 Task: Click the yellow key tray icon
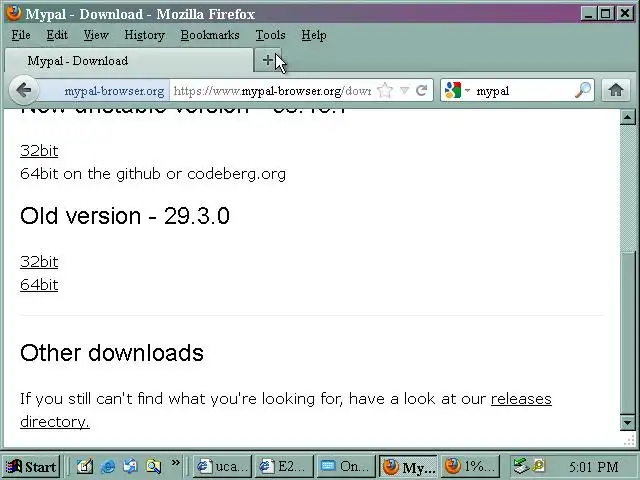(539, 465)
